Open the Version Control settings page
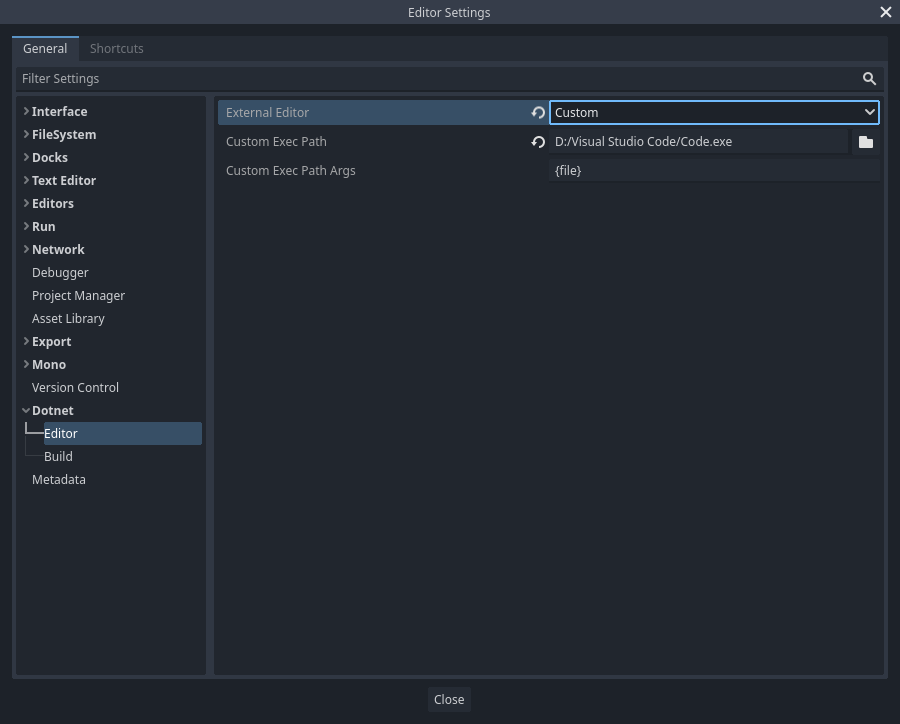The image size is (900, 724). click(75, 387)
